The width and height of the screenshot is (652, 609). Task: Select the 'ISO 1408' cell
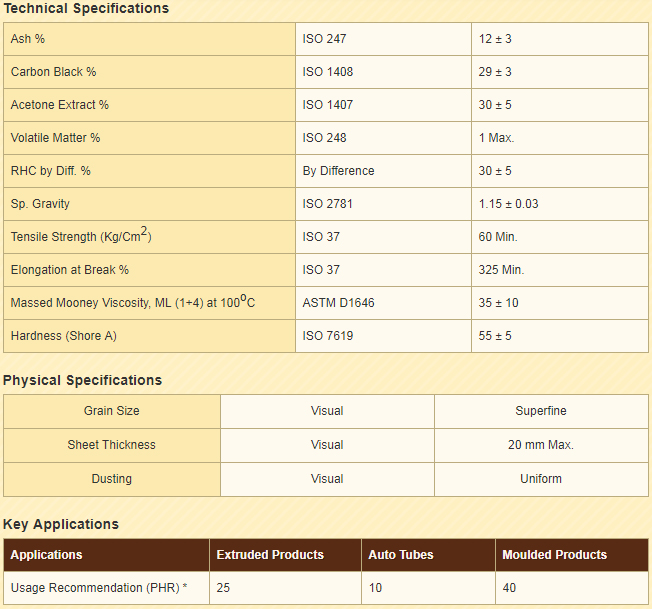click(383, 72)
